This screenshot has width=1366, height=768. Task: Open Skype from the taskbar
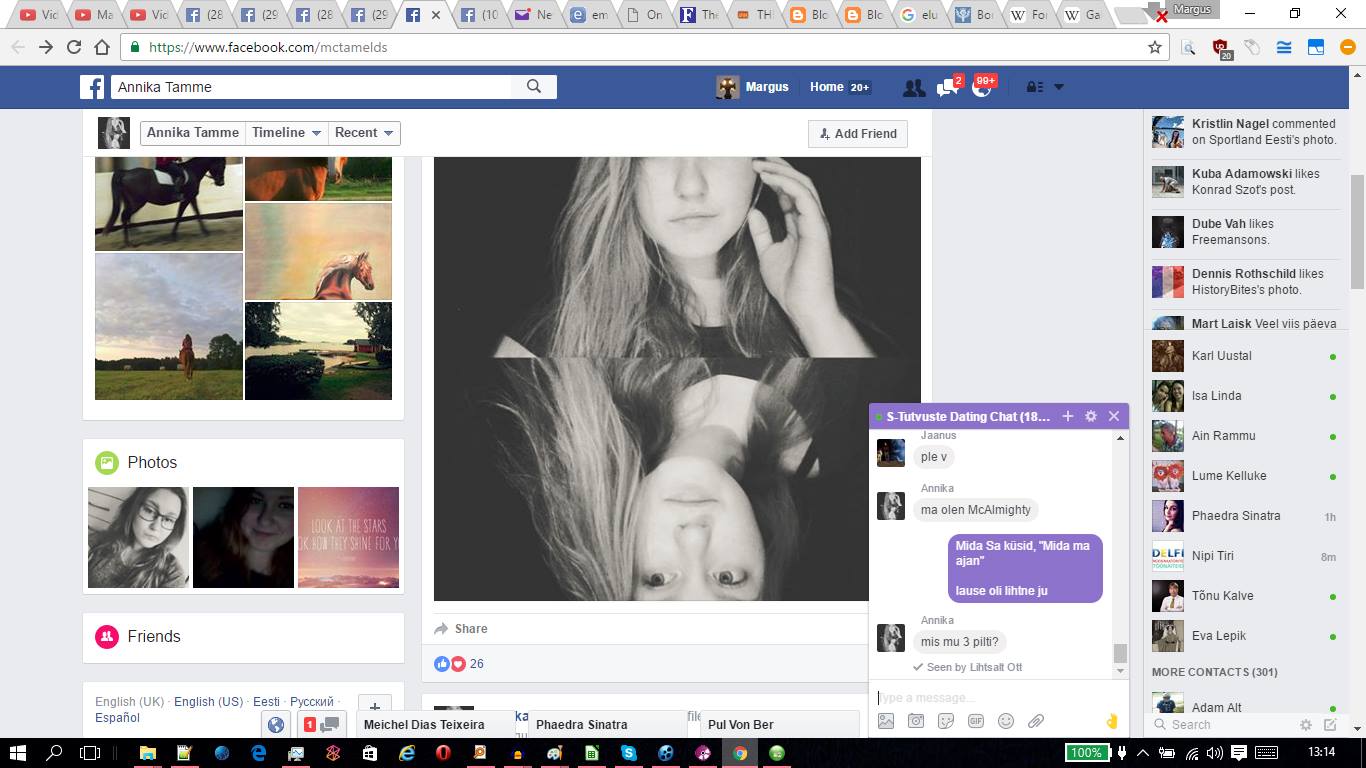click(629, 753)
